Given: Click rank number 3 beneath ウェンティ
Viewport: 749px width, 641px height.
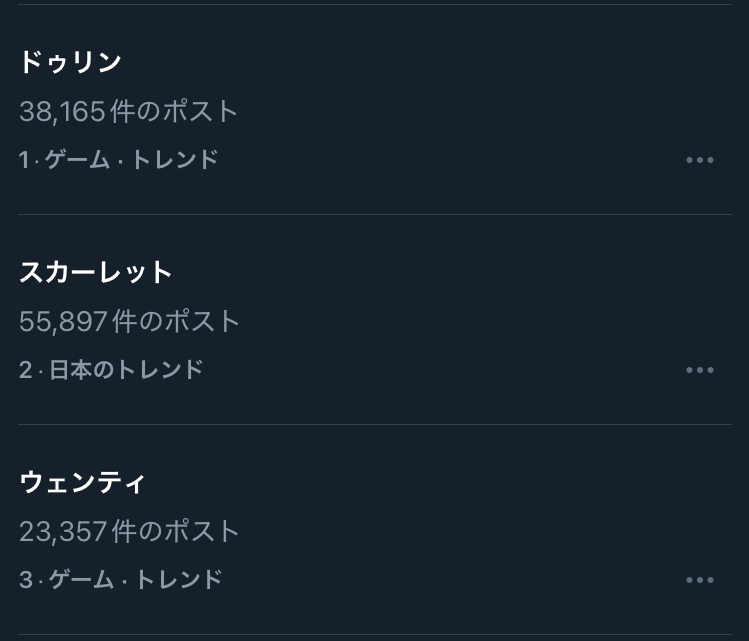Looking at the screenshot, I should pos(25,580).
